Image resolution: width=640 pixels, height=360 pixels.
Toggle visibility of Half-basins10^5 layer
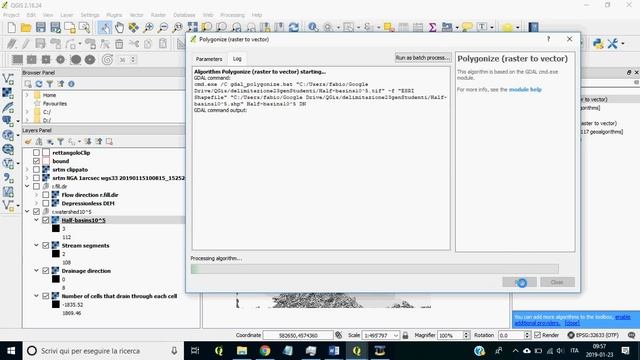tap(46, 220)
